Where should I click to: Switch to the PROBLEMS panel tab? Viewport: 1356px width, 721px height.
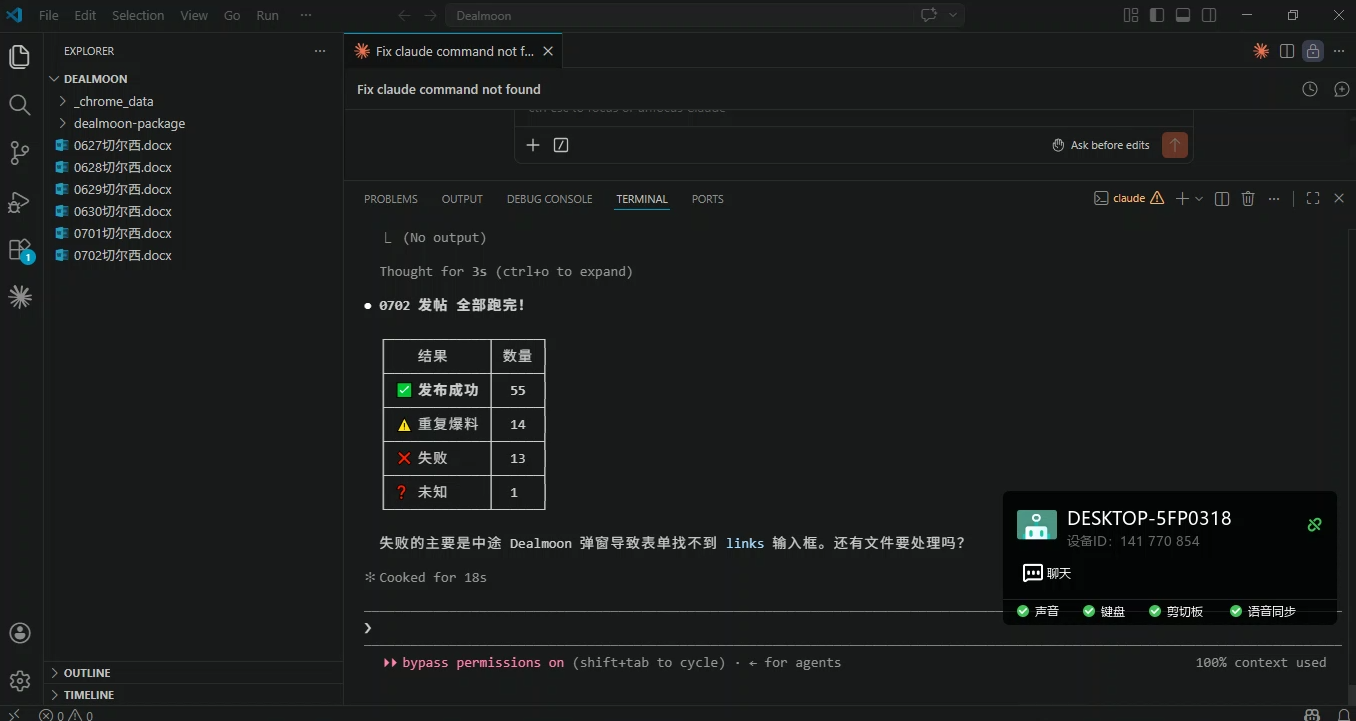[x=391, y=199]
